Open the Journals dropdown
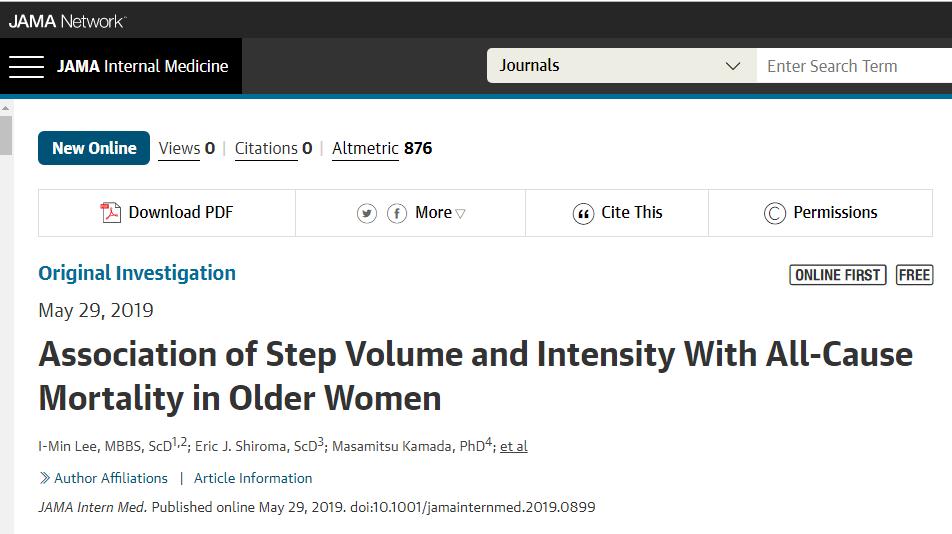This screenshot has width=952, height=534. point(621,66)
